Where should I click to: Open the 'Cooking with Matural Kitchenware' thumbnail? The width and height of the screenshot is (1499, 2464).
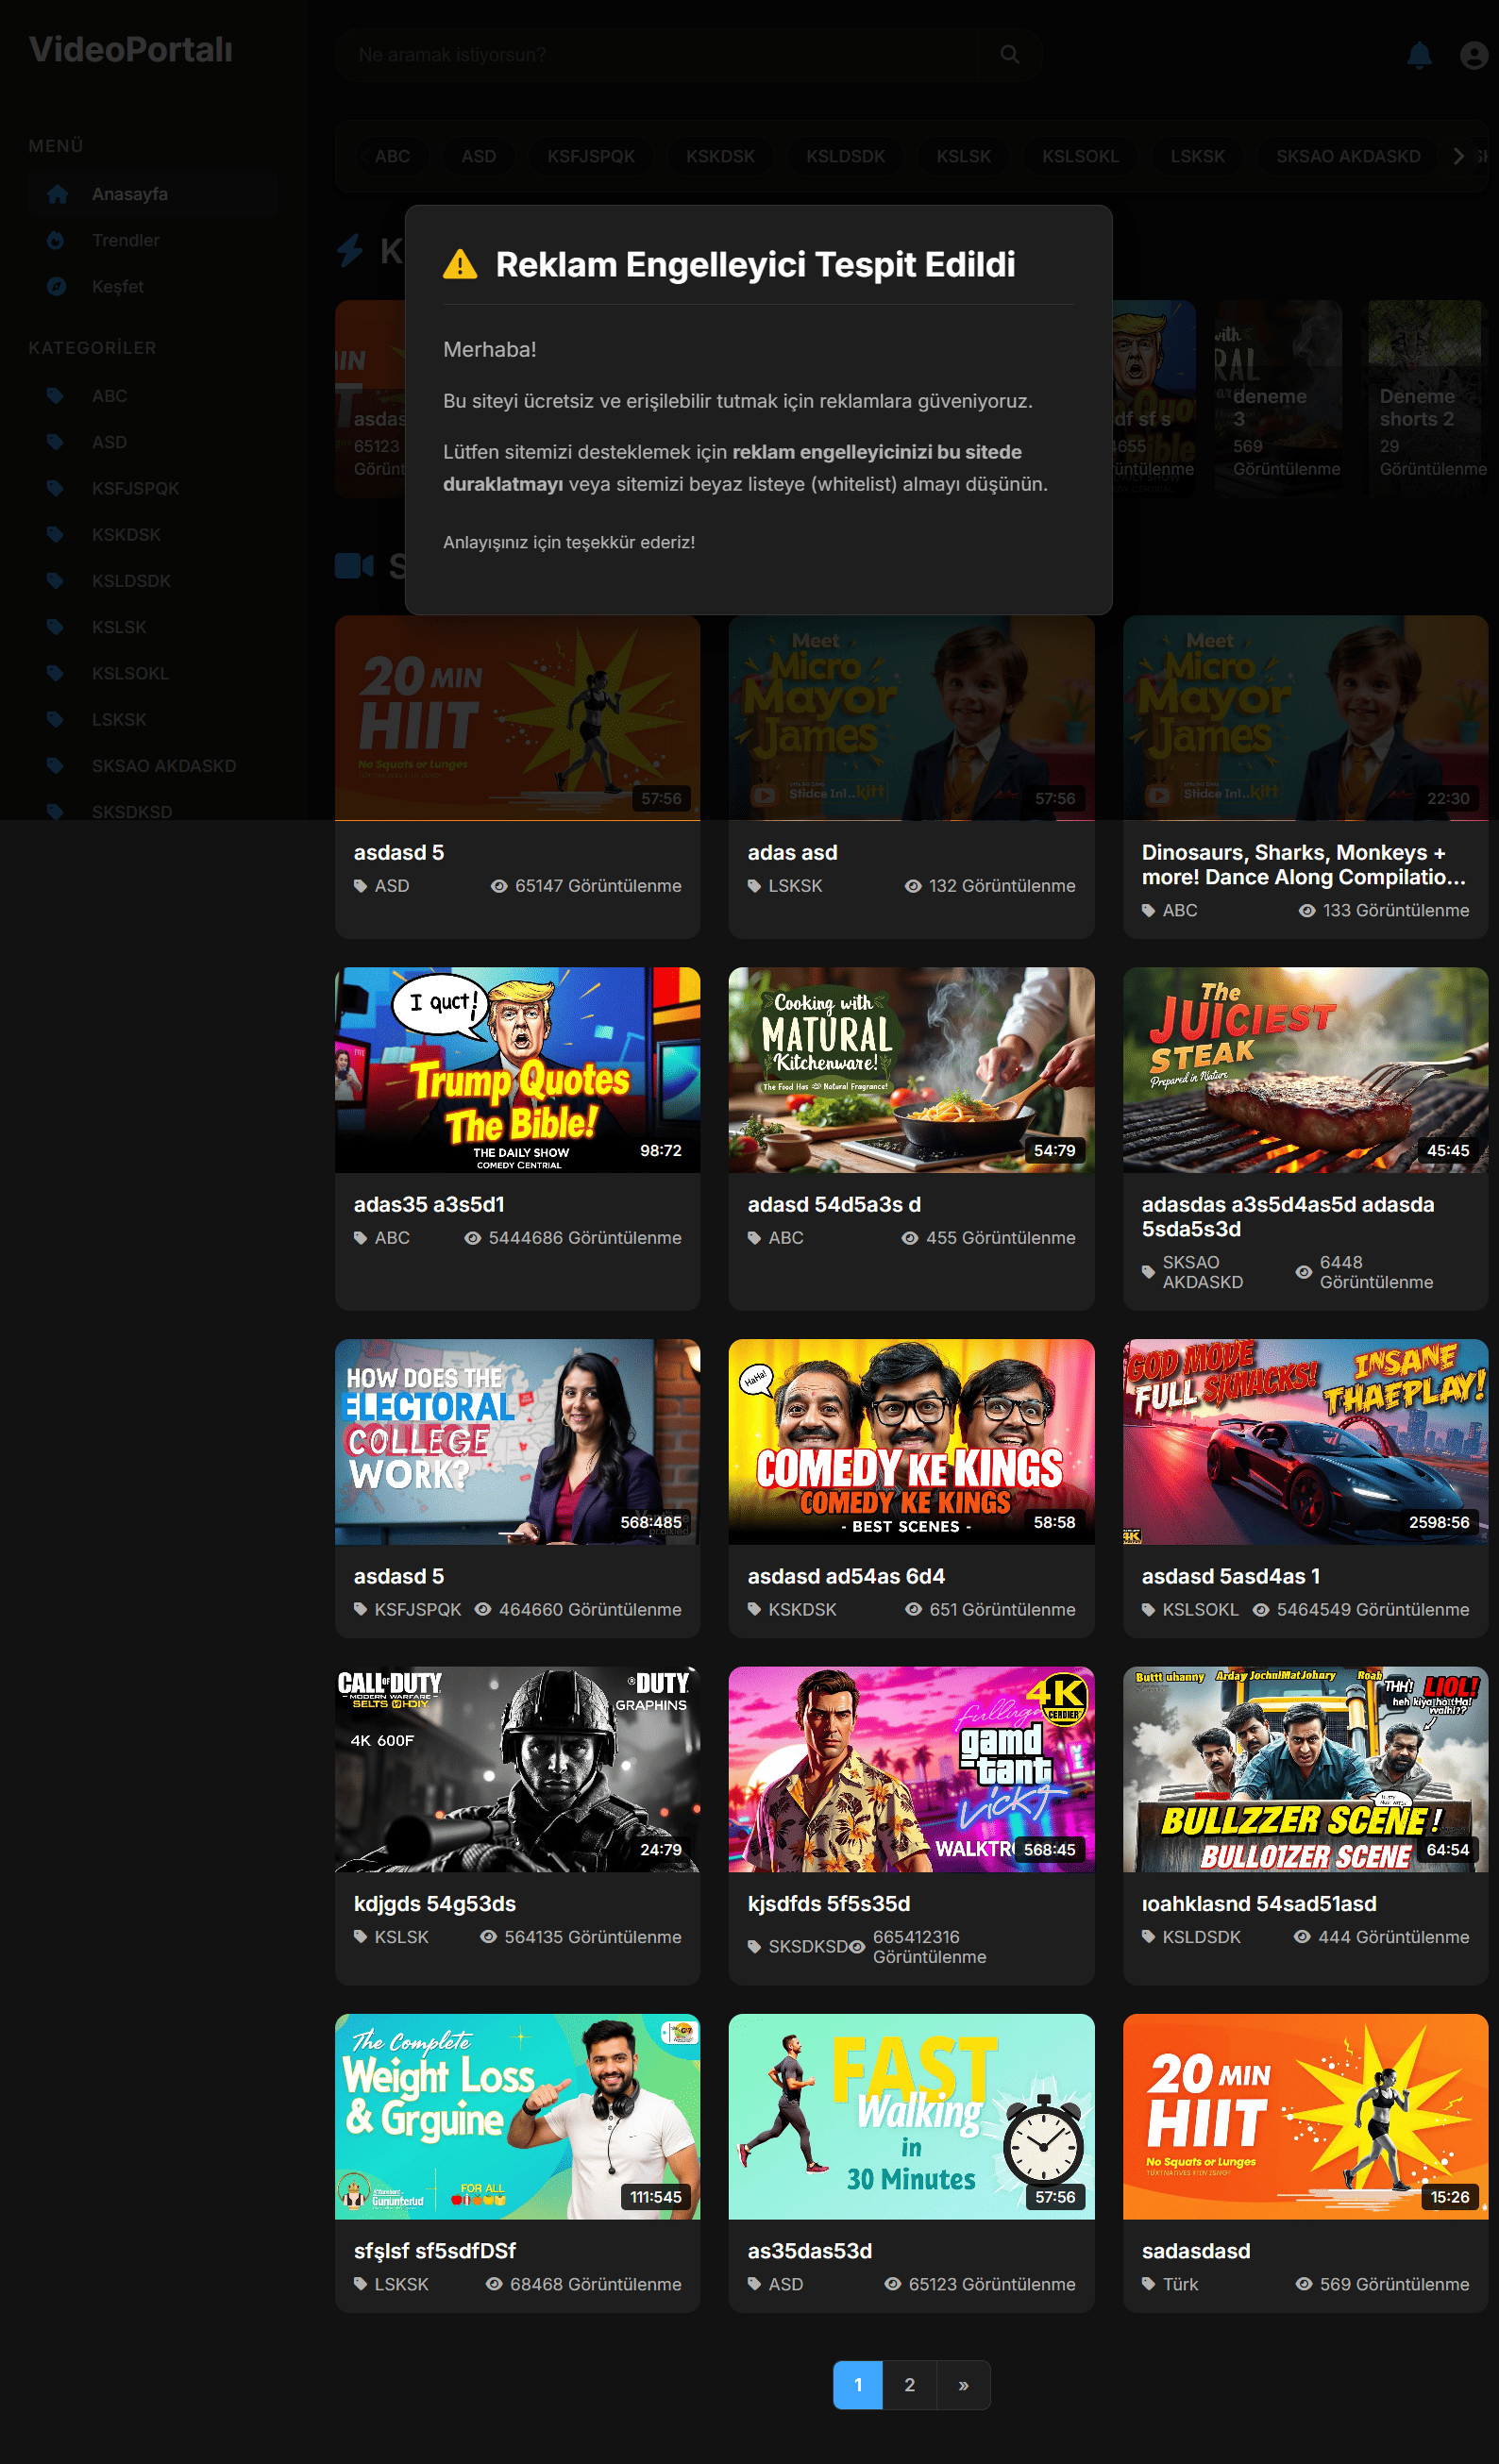point(912,1070)
